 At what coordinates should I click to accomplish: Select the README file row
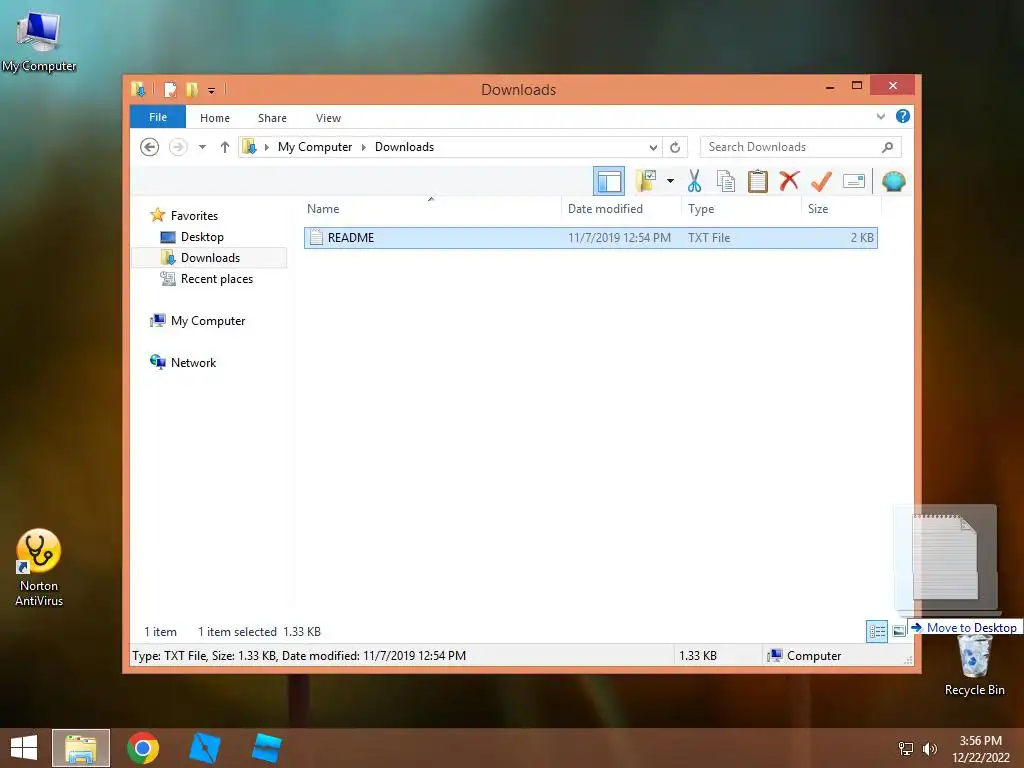coord(590,238)
